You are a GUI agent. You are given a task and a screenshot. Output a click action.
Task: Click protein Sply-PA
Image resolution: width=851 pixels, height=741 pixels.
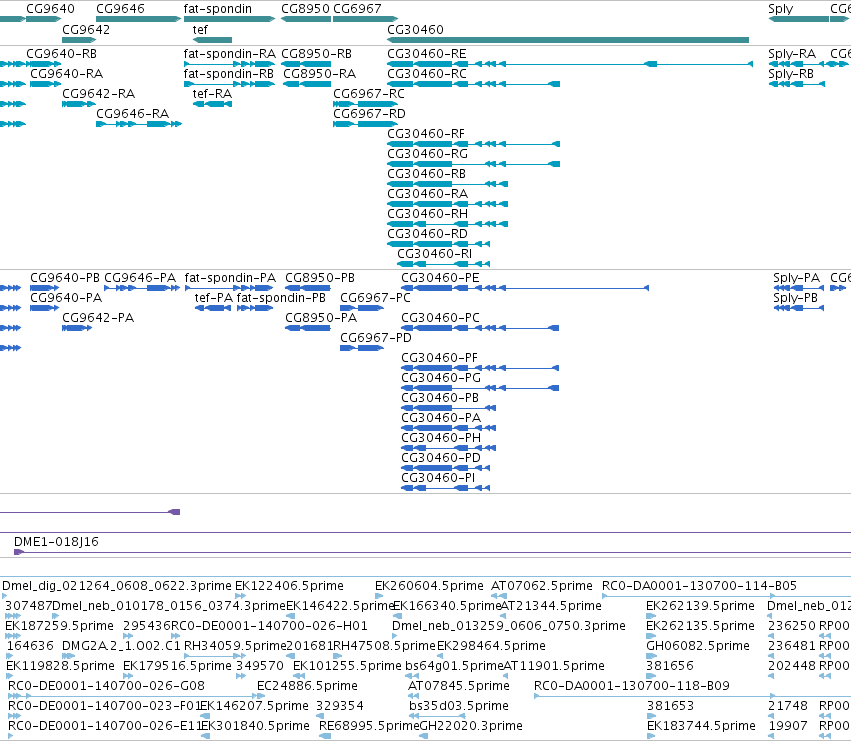pyautogui.click(x=796, y=278)
